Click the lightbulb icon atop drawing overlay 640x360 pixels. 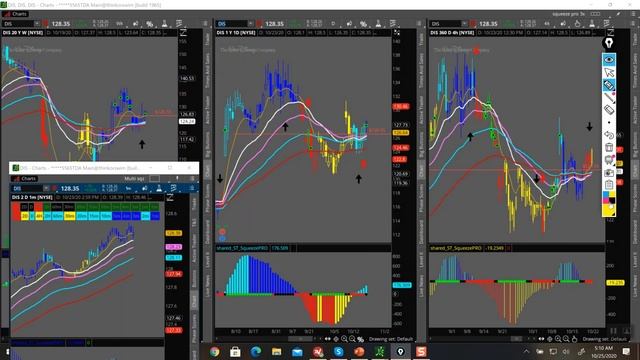coord(609,43)
